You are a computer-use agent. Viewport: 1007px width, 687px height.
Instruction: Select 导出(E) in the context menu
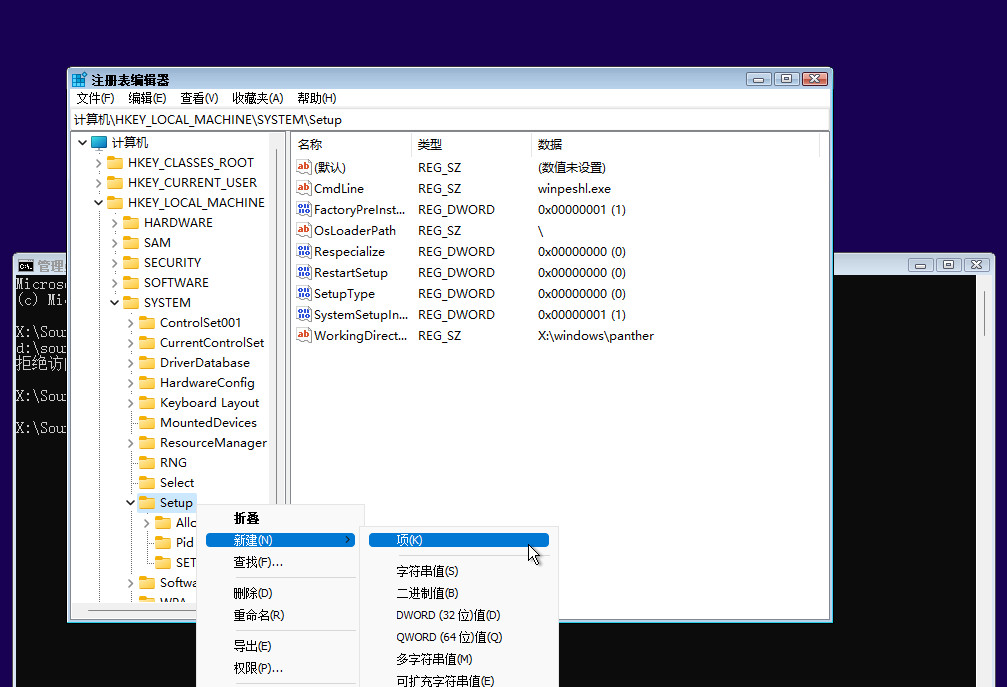280,647
